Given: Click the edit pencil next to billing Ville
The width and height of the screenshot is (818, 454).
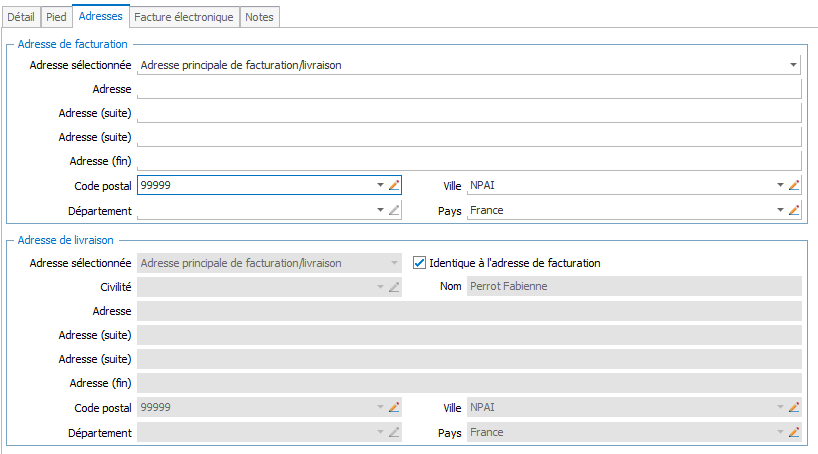Looking at the screenshot, I should (x=794, y=185).
